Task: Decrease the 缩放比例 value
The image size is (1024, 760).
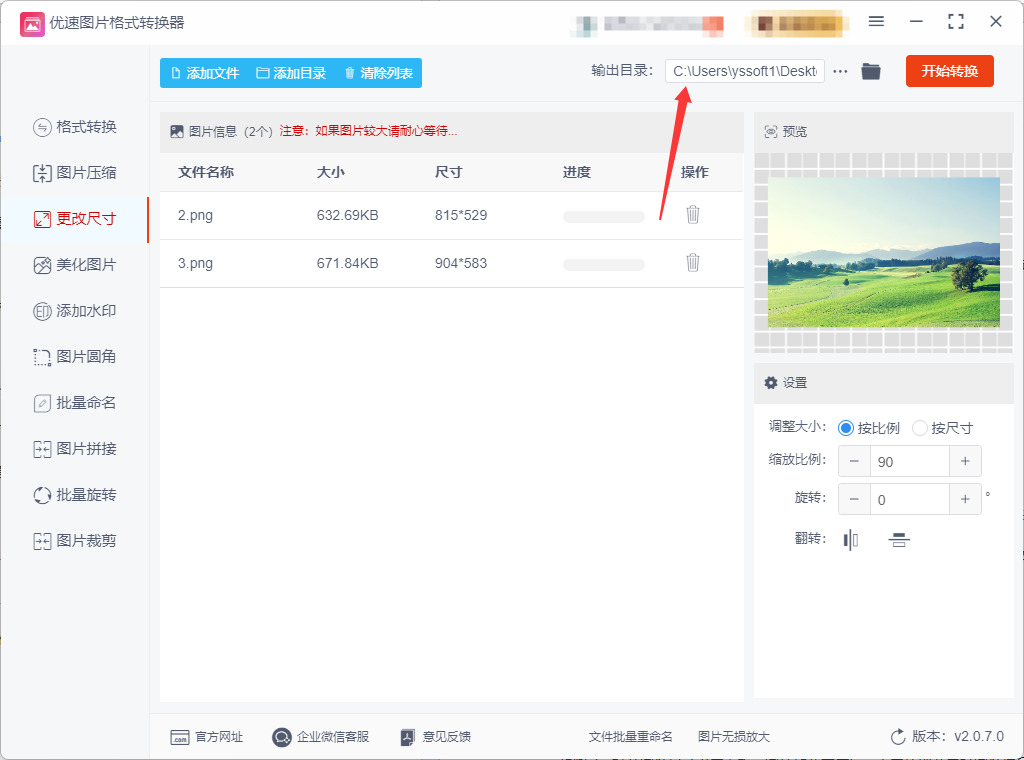Action: coord(854,462)
